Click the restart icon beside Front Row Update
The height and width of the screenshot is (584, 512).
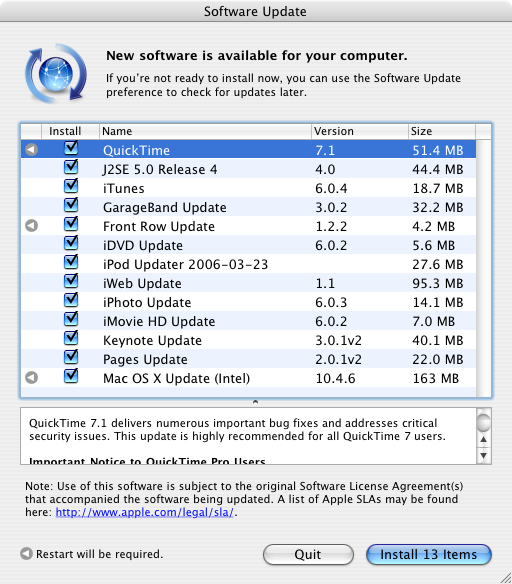pyautogui.click(x=32, y=226)
